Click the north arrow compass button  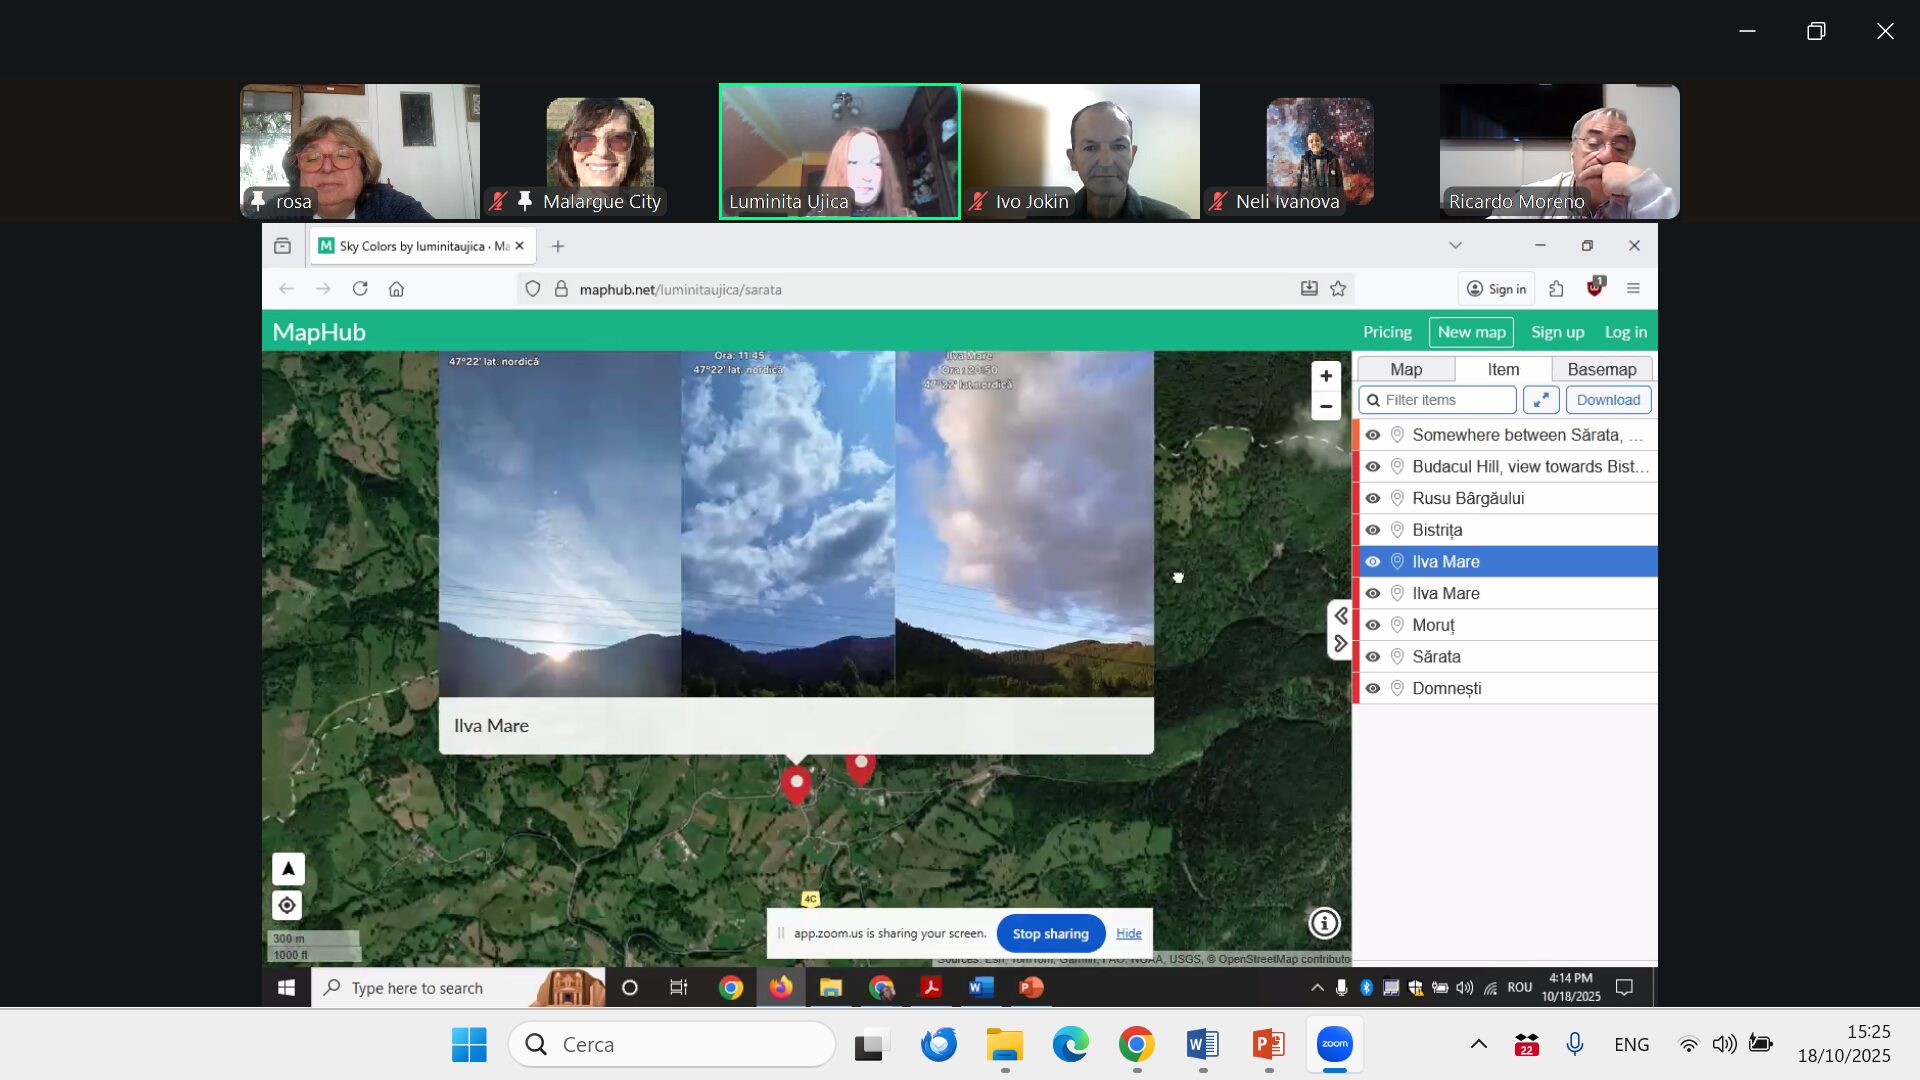(288, 869)
